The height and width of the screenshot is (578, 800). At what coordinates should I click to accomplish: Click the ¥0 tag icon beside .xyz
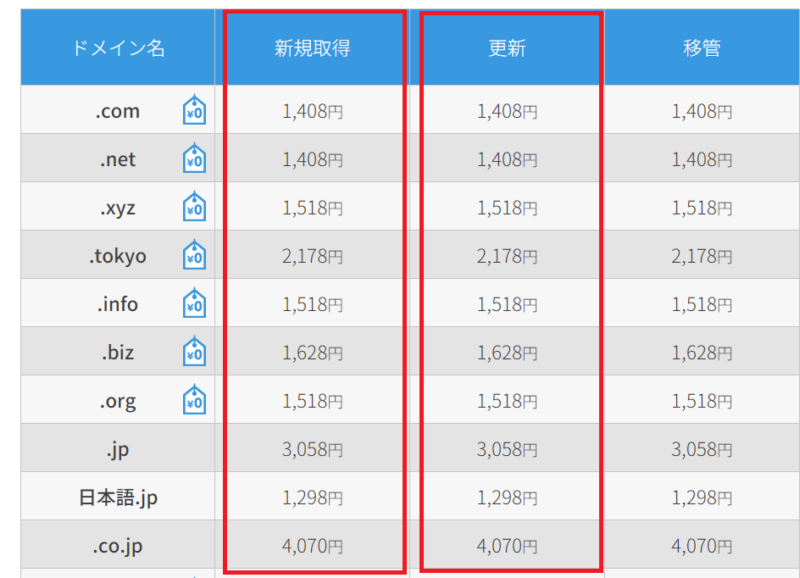pyautogui.click(x=194, y=208)
